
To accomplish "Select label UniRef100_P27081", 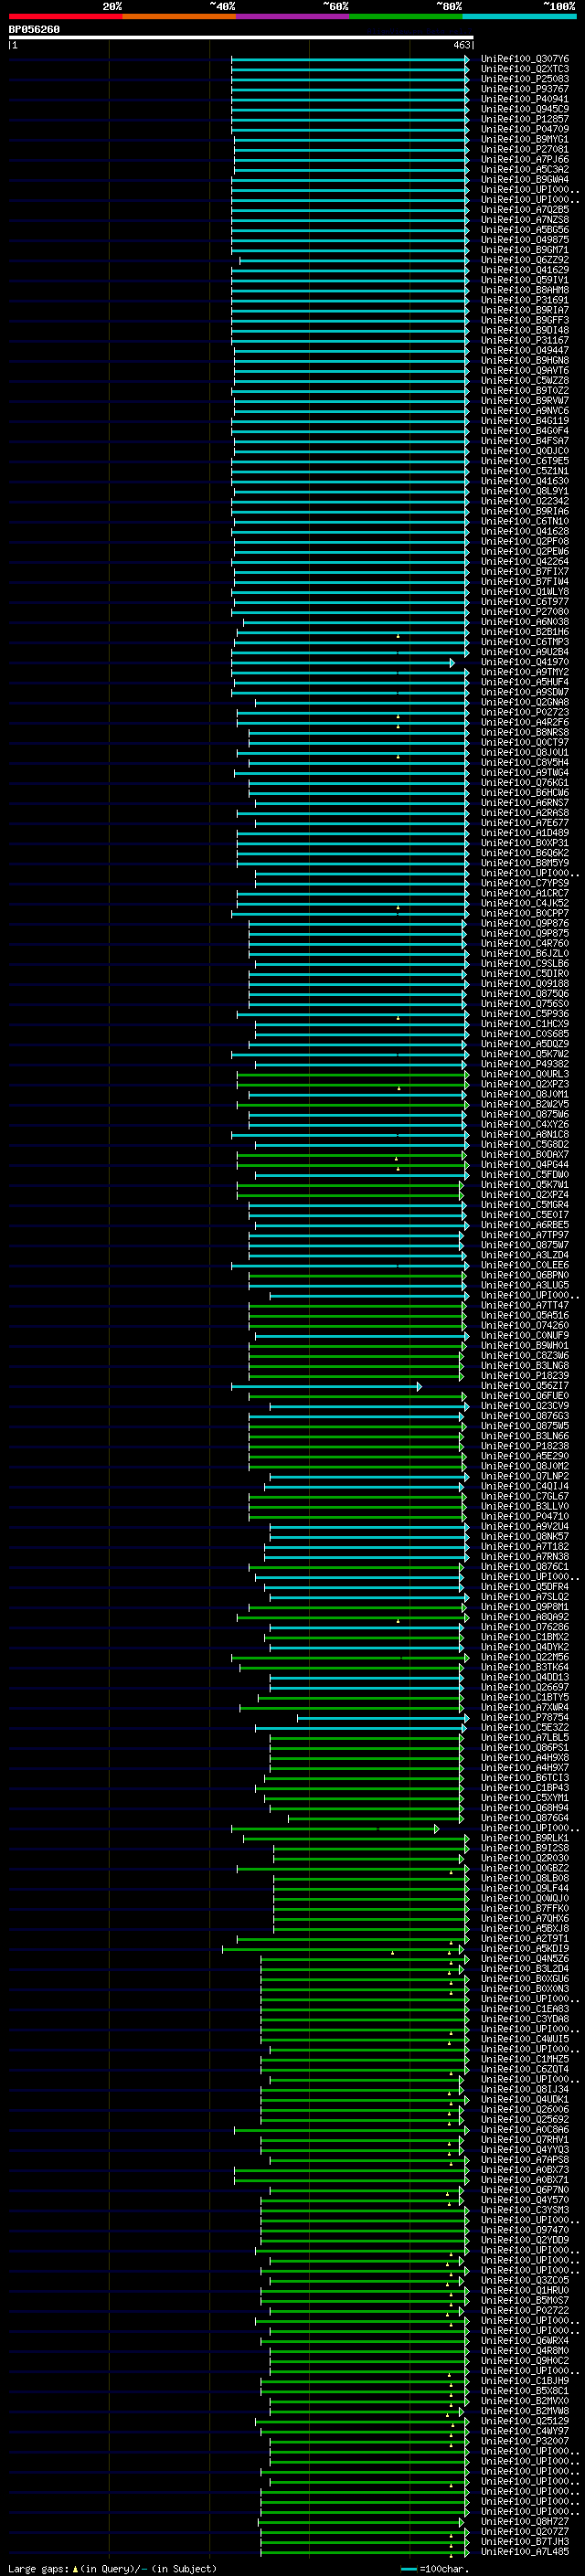I will (525, 149).
